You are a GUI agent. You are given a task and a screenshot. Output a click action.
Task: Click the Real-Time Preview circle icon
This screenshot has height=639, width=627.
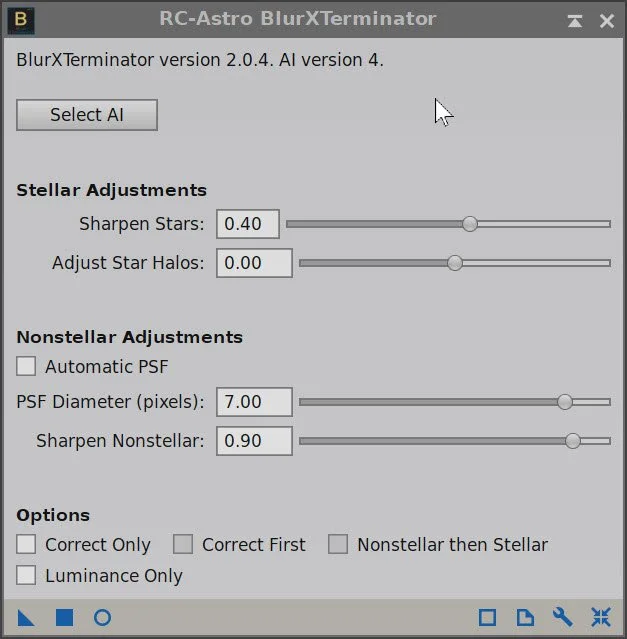coord(102,617)
